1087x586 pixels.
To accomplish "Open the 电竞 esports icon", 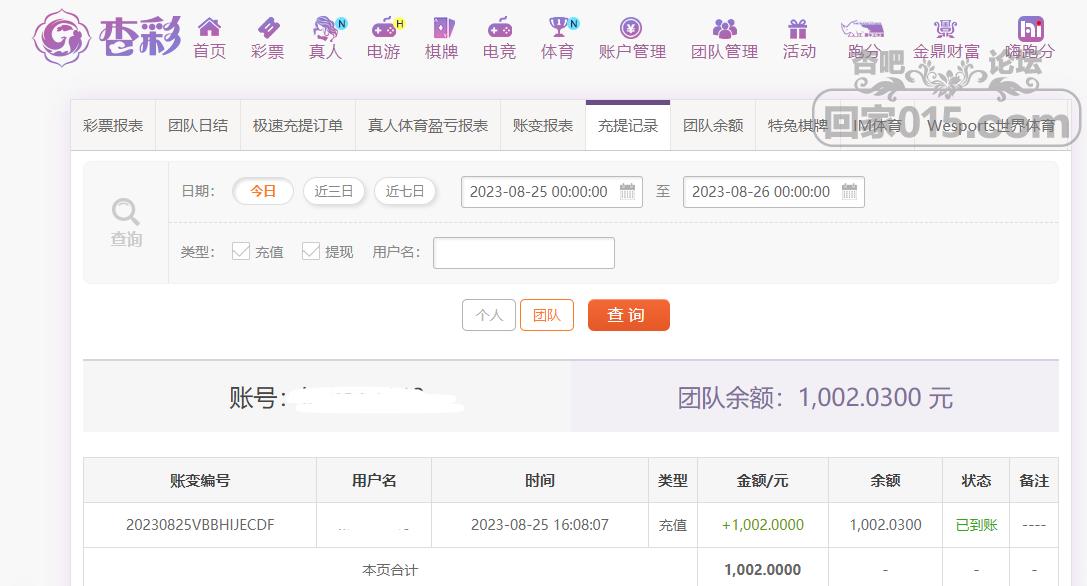I will pyautogui.click(x=500, y=28).
